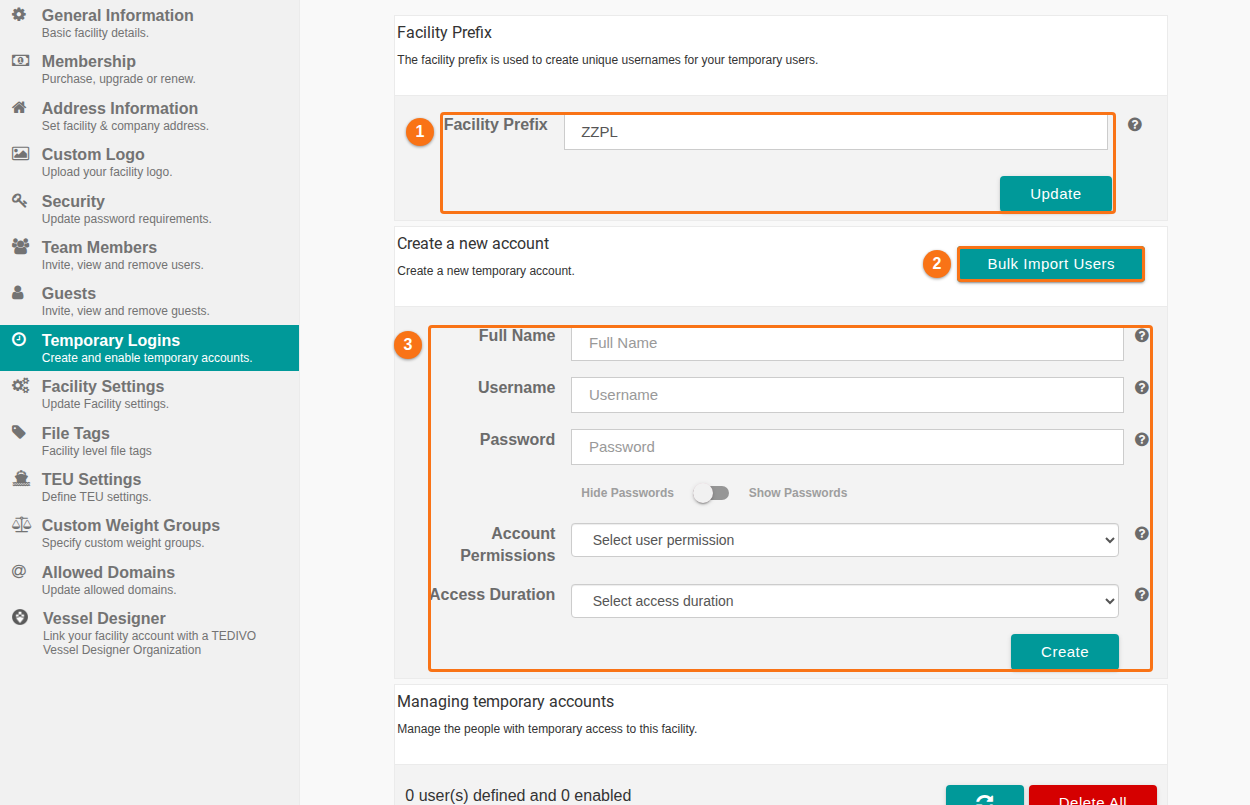
Task: Click the help icon beside Full Name
Action: [x=1142, y=336]
